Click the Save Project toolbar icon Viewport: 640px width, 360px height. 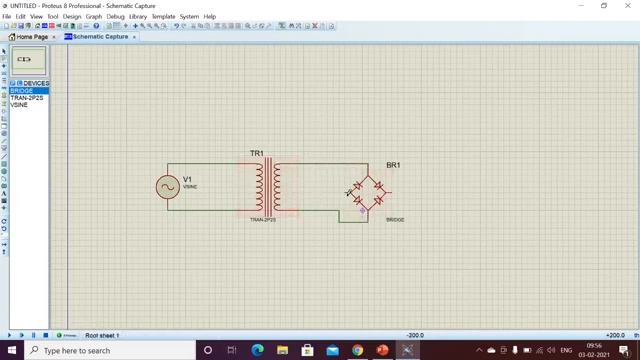(x=21, y=26)
